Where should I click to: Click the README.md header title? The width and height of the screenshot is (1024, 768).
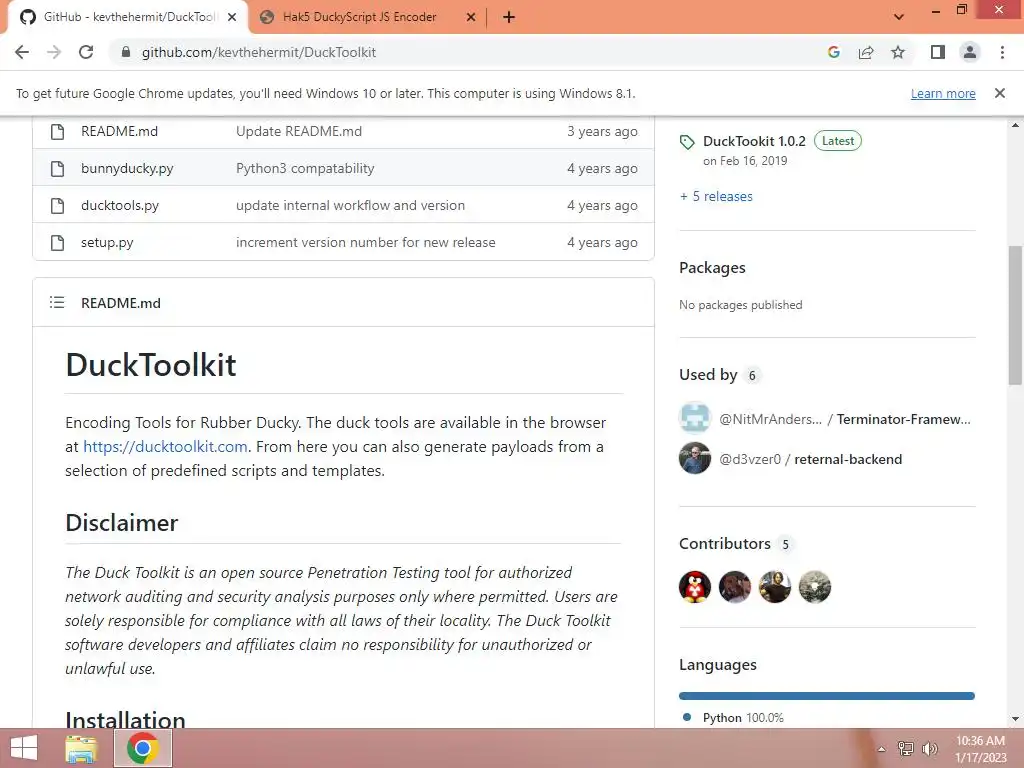(121, 303)
